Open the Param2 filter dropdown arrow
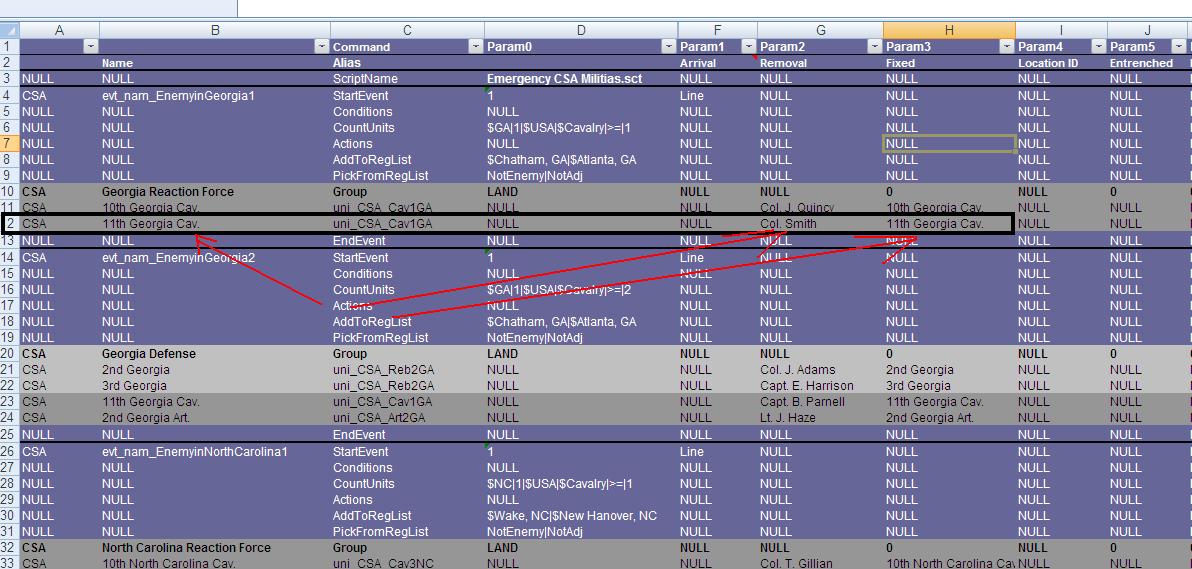The height and width of the screenshot is (569, 1192). coord(873,47)
